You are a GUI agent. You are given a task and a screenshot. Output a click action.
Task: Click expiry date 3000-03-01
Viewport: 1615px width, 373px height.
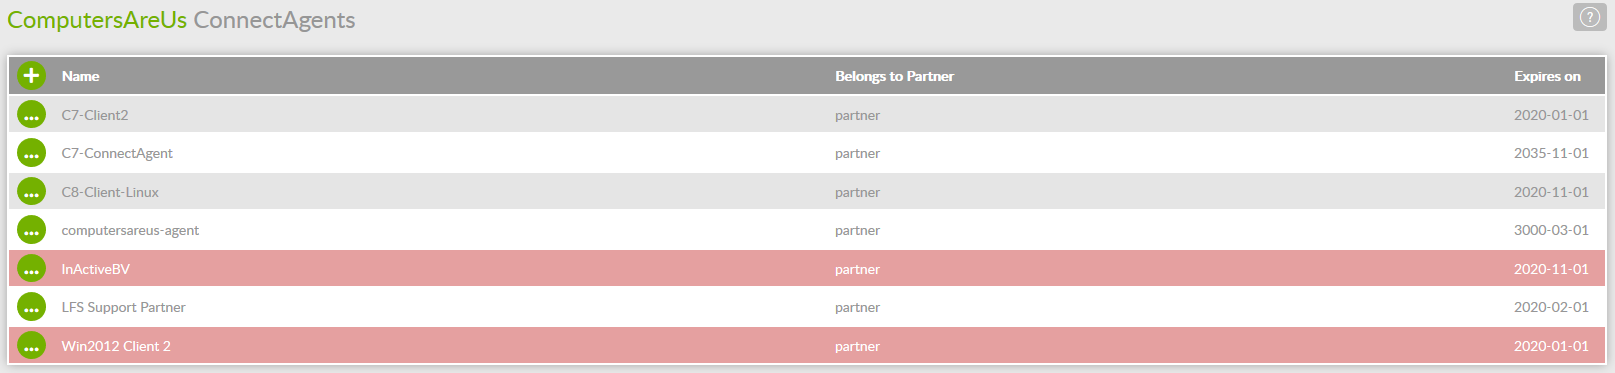[x=1551, y=230]
